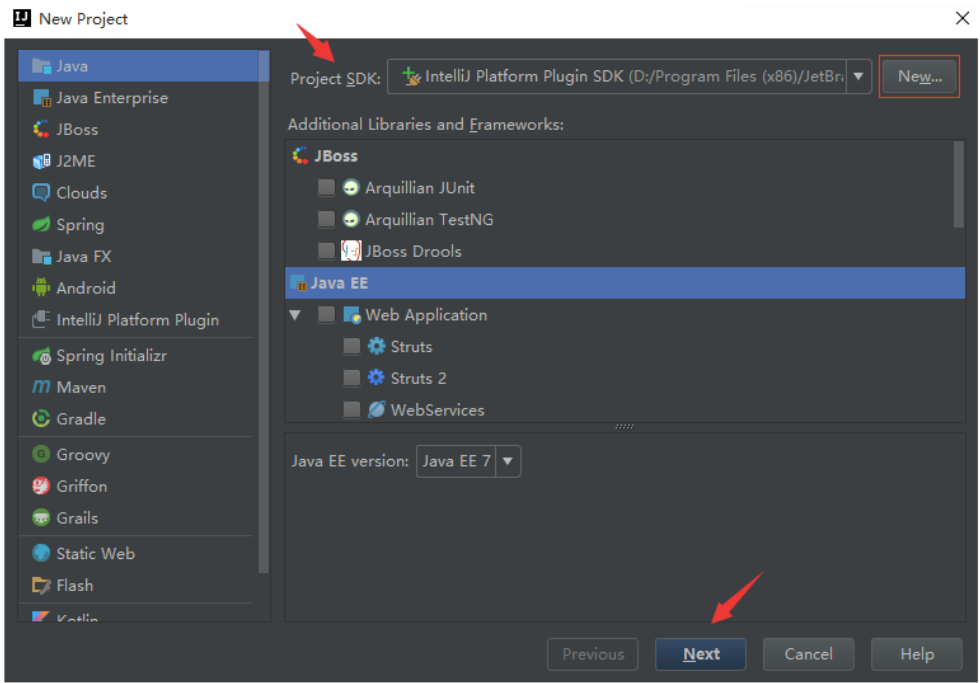Select Gradle project type
Image resolution: width=980 pixels, height=683 pixels.
coord(139,419)
